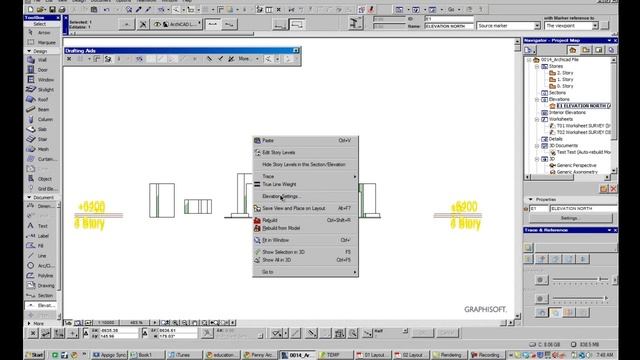Choose the Arc/Circle tool

(41, 266)
